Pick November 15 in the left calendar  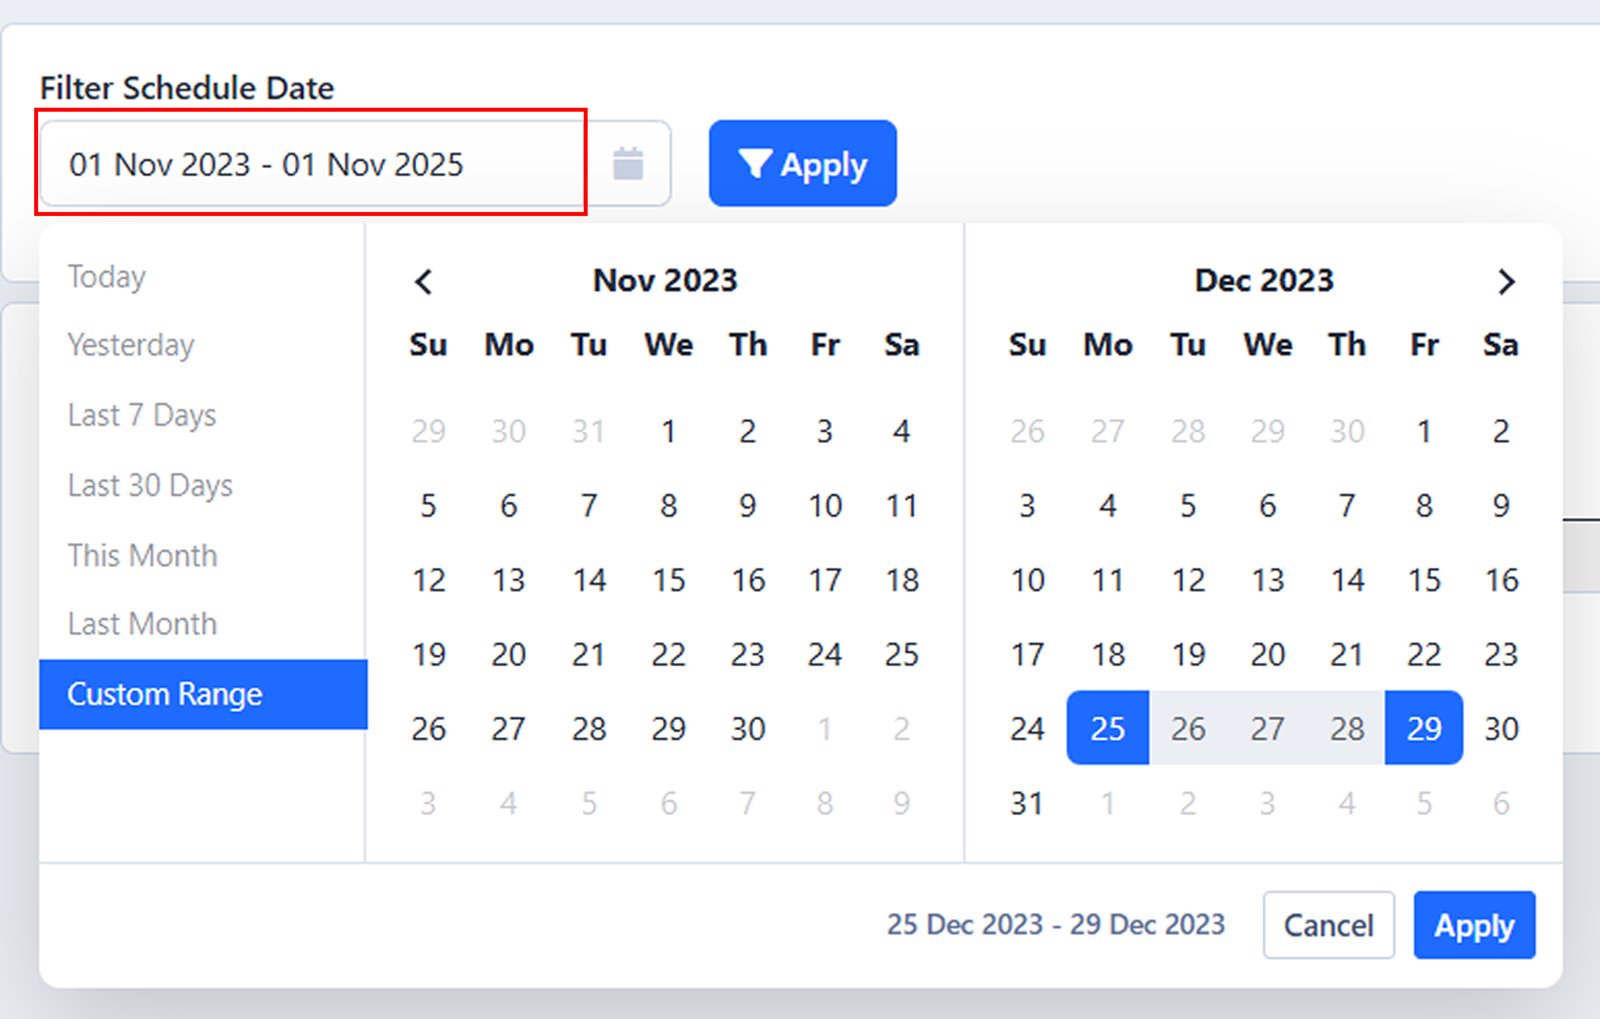tap(668, 580)
